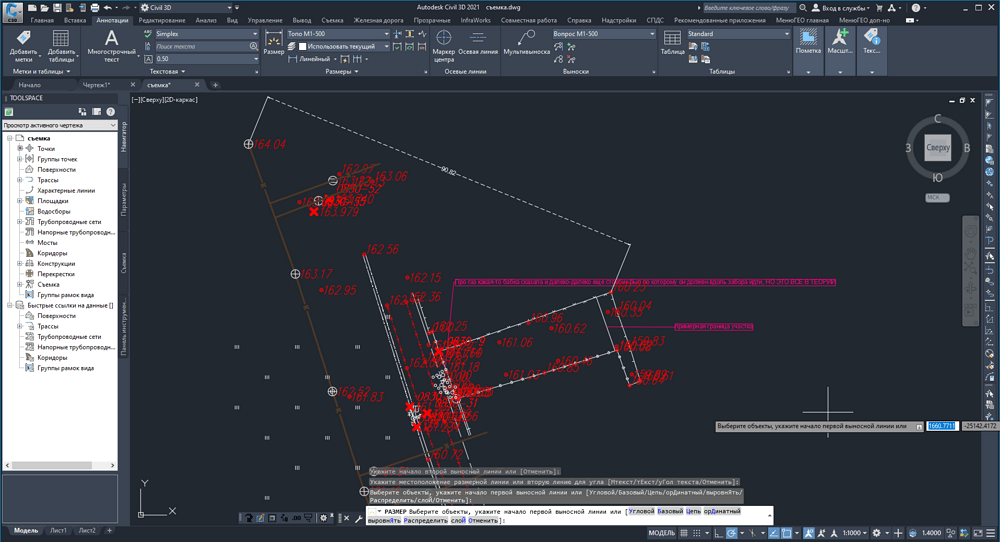Open the 1:1000 annotation scale dropdown
This screenshot has height=542, width=1000.
[853, 532]
